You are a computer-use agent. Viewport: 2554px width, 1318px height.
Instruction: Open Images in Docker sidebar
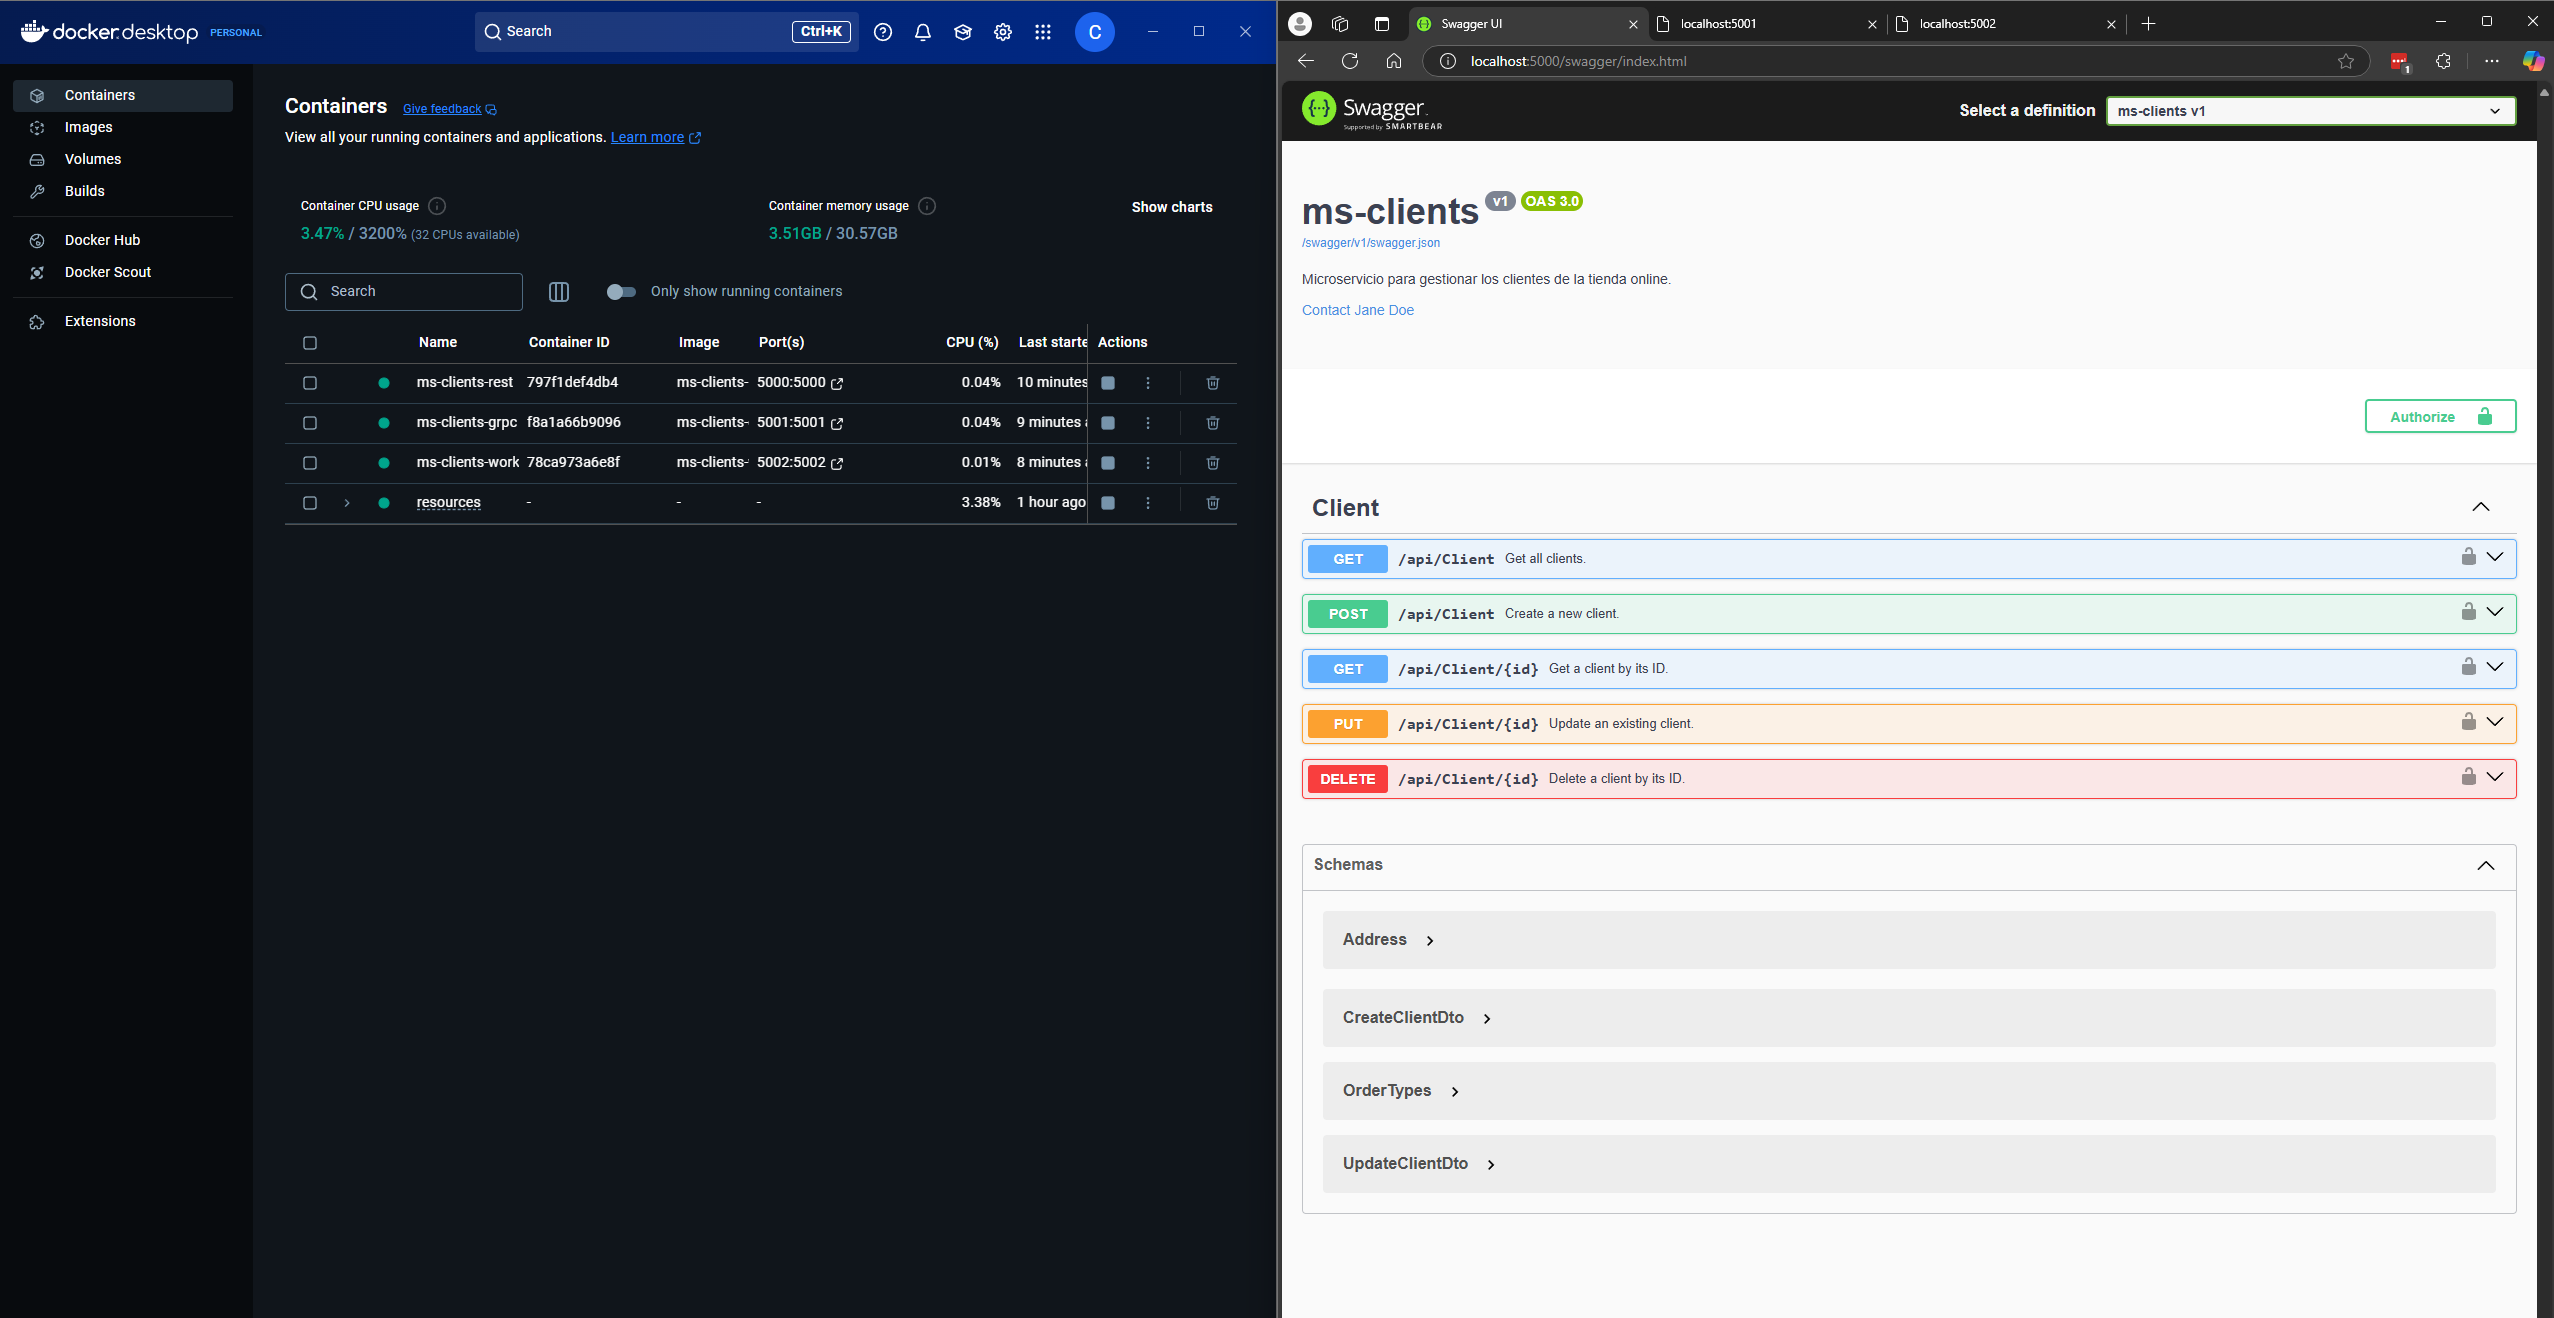click(123, 127)
